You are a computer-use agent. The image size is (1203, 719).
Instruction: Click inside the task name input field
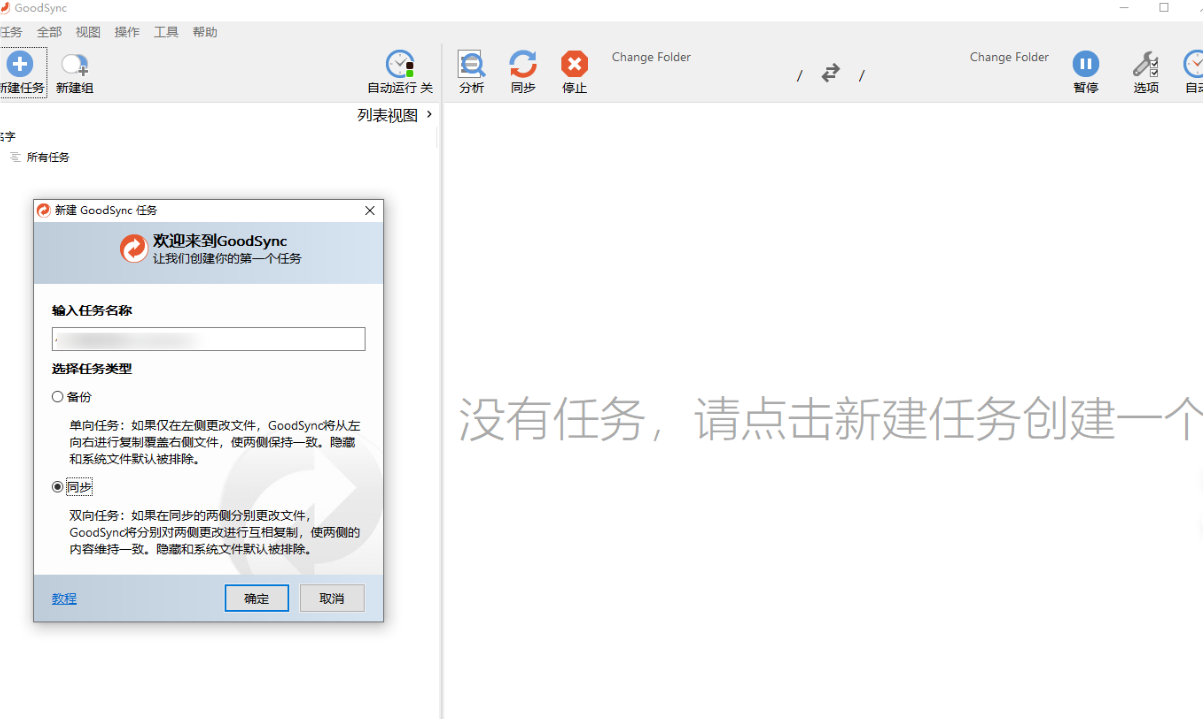(208, 339)
